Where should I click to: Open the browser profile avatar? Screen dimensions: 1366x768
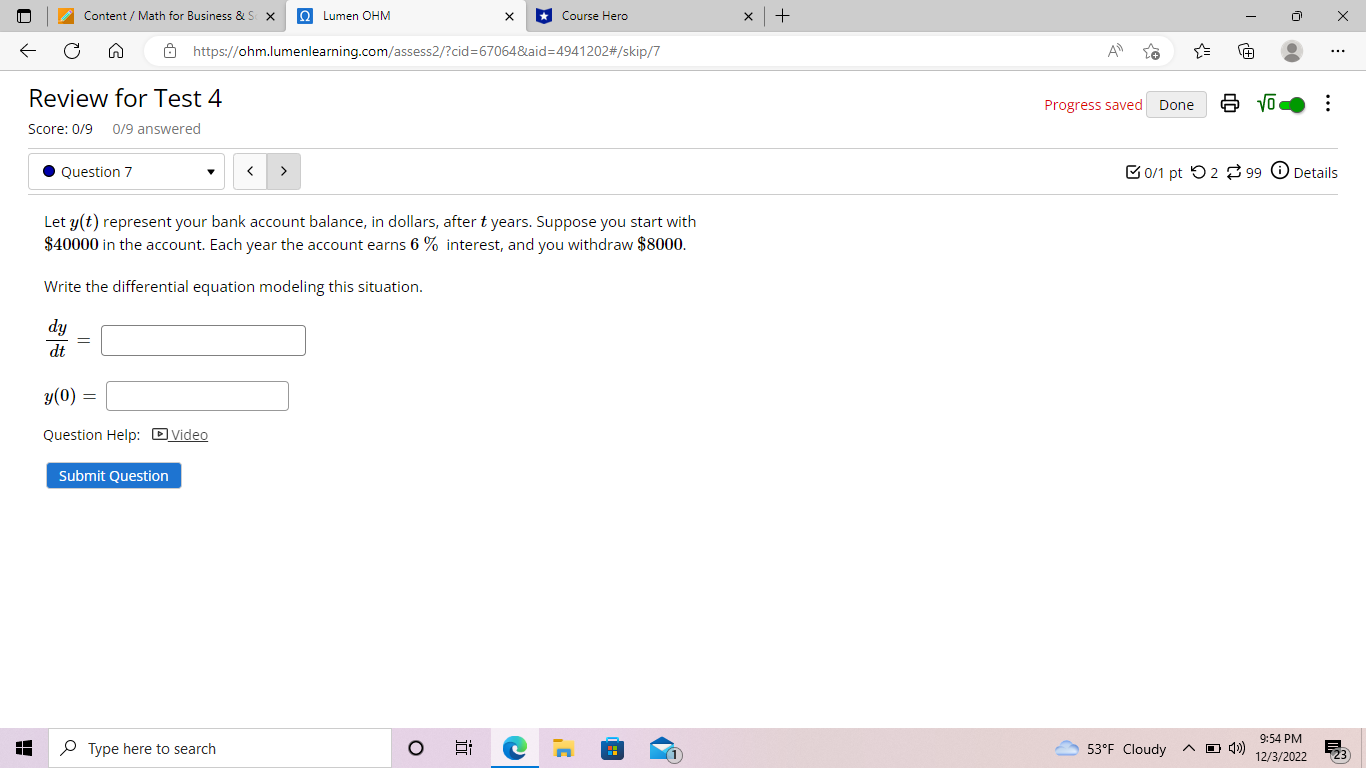coord(1292,51)
